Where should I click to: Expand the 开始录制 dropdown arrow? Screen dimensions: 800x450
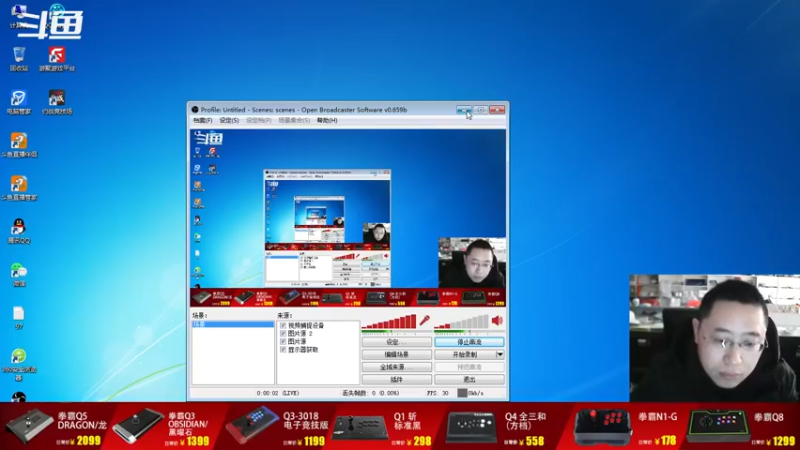[500, 355]
